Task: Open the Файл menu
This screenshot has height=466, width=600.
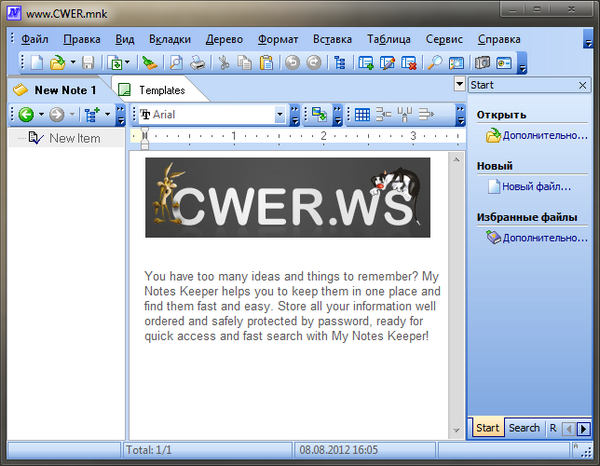Action: click(x=34, y=39)
